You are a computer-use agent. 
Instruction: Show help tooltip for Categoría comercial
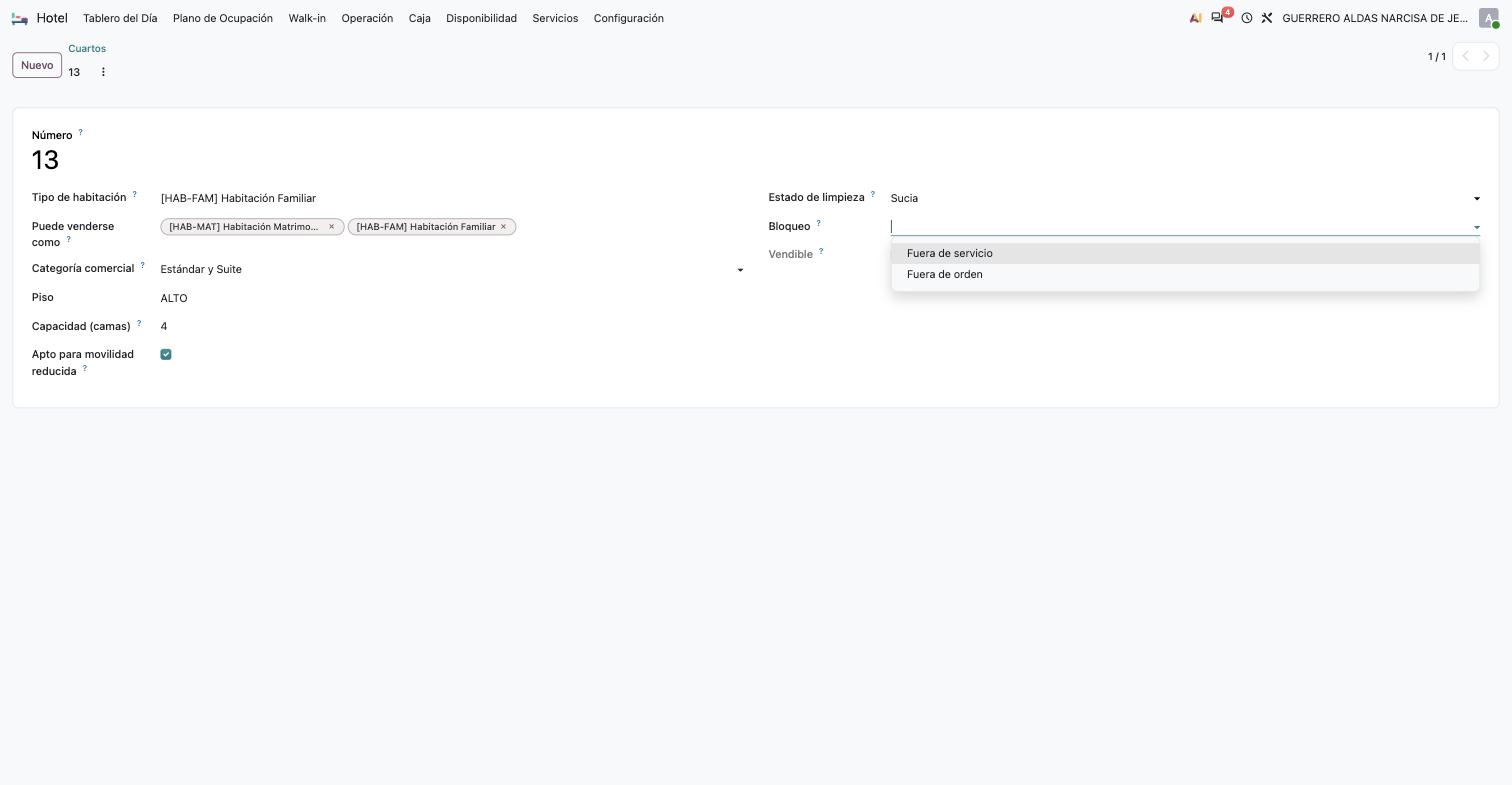coord(142,266)
